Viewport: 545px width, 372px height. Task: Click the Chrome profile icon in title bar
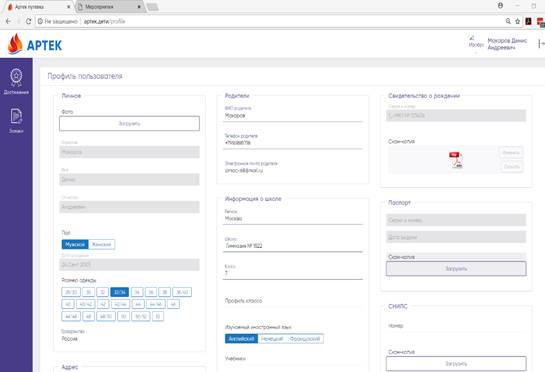[x=500, y=6]
